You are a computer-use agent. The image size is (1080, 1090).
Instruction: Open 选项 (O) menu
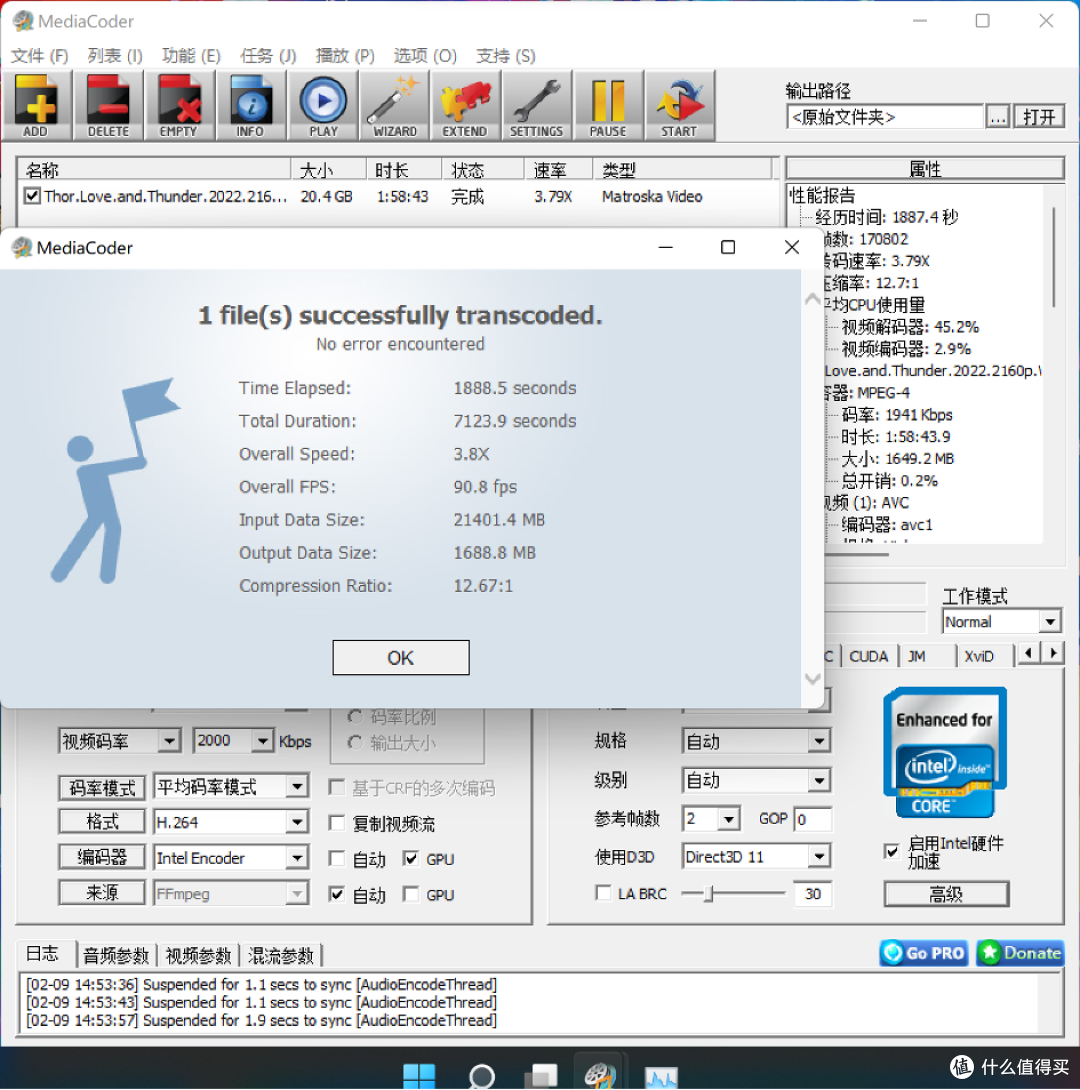pos(425,56)
